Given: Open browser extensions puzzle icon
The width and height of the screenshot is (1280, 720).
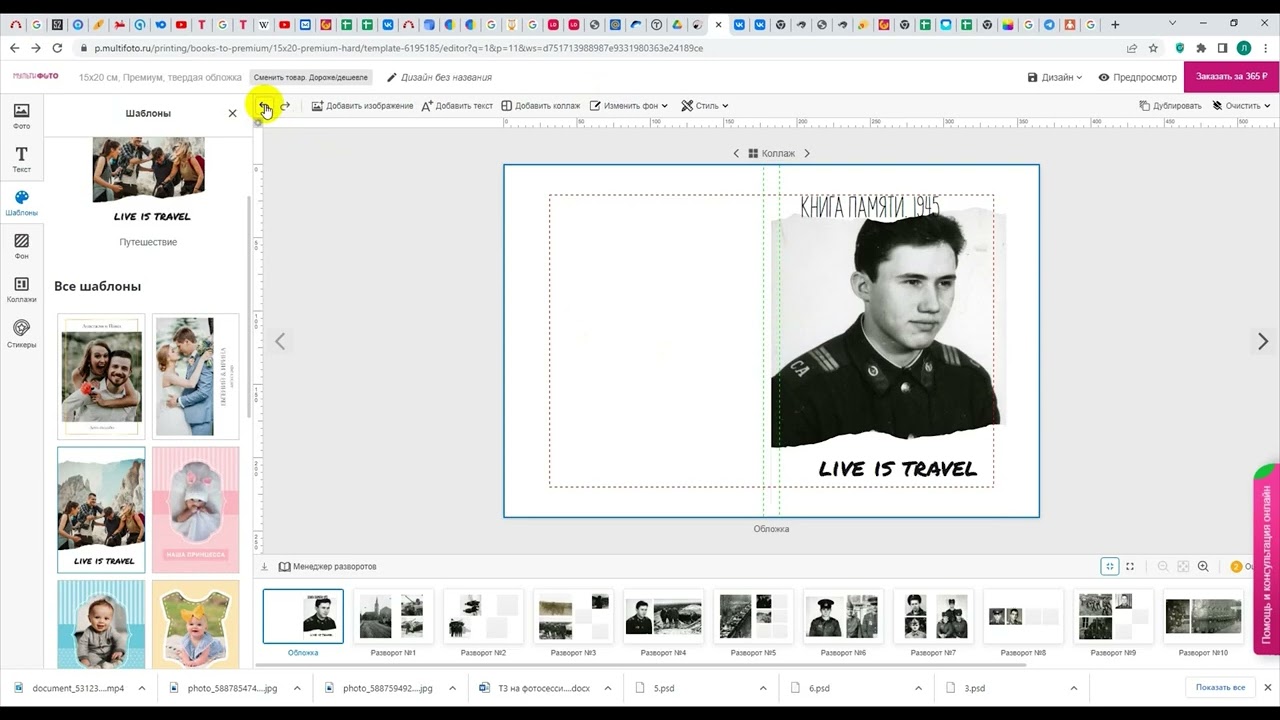Looking at the screenshot, I should 1201,48.
